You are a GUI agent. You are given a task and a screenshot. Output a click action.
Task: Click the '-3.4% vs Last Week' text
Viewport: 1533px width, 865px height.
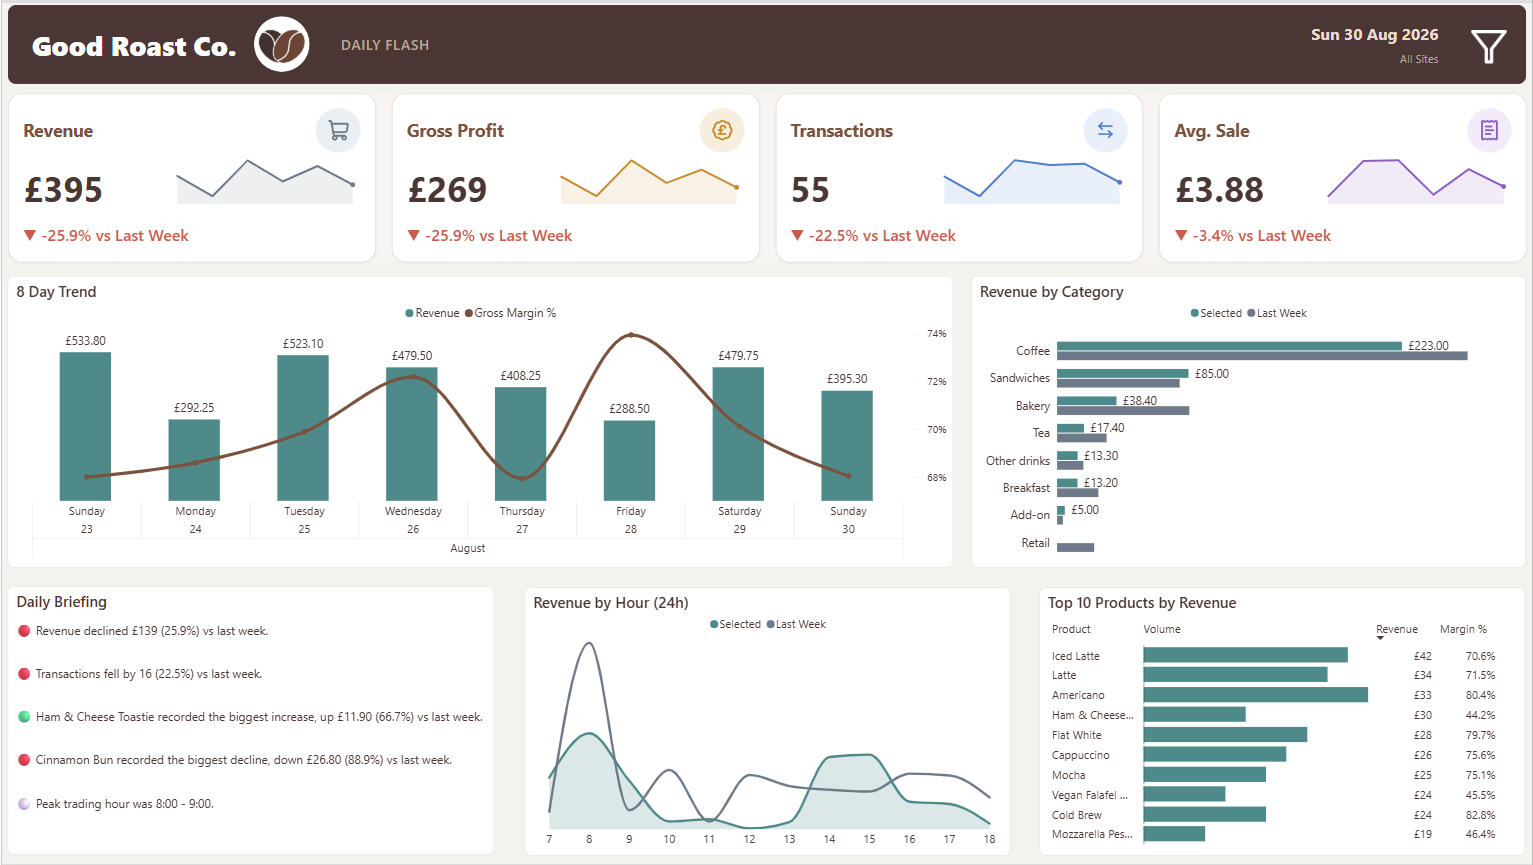coord(1262,236)
